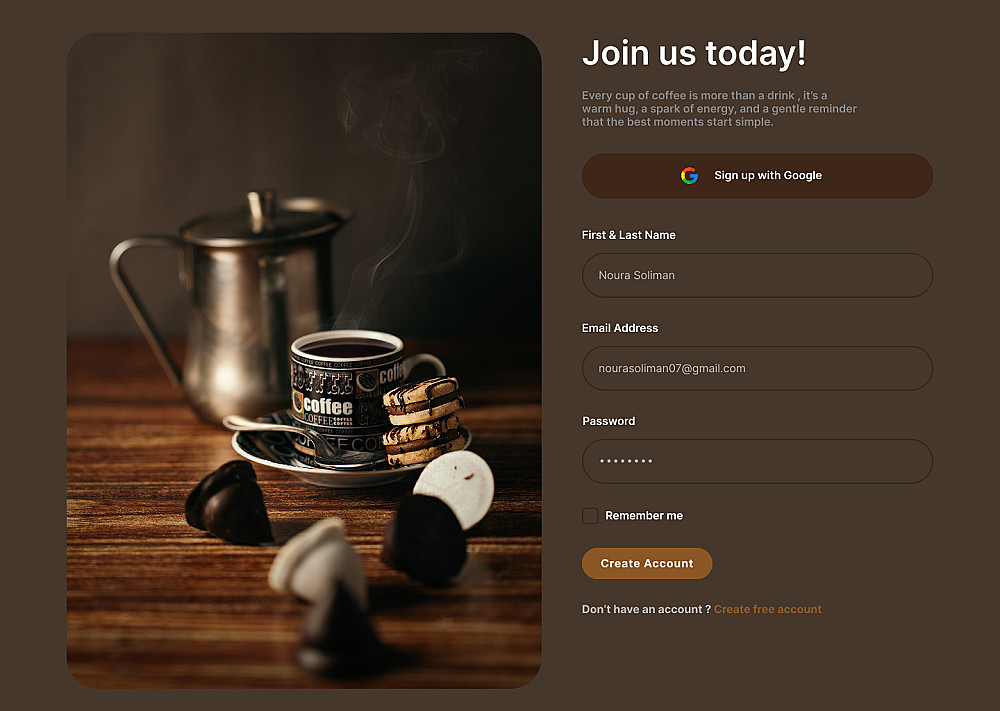Click the First & Last Name label
Image resolution: width=1000 pixels, height=711 pixels.
tap(628, 235)
